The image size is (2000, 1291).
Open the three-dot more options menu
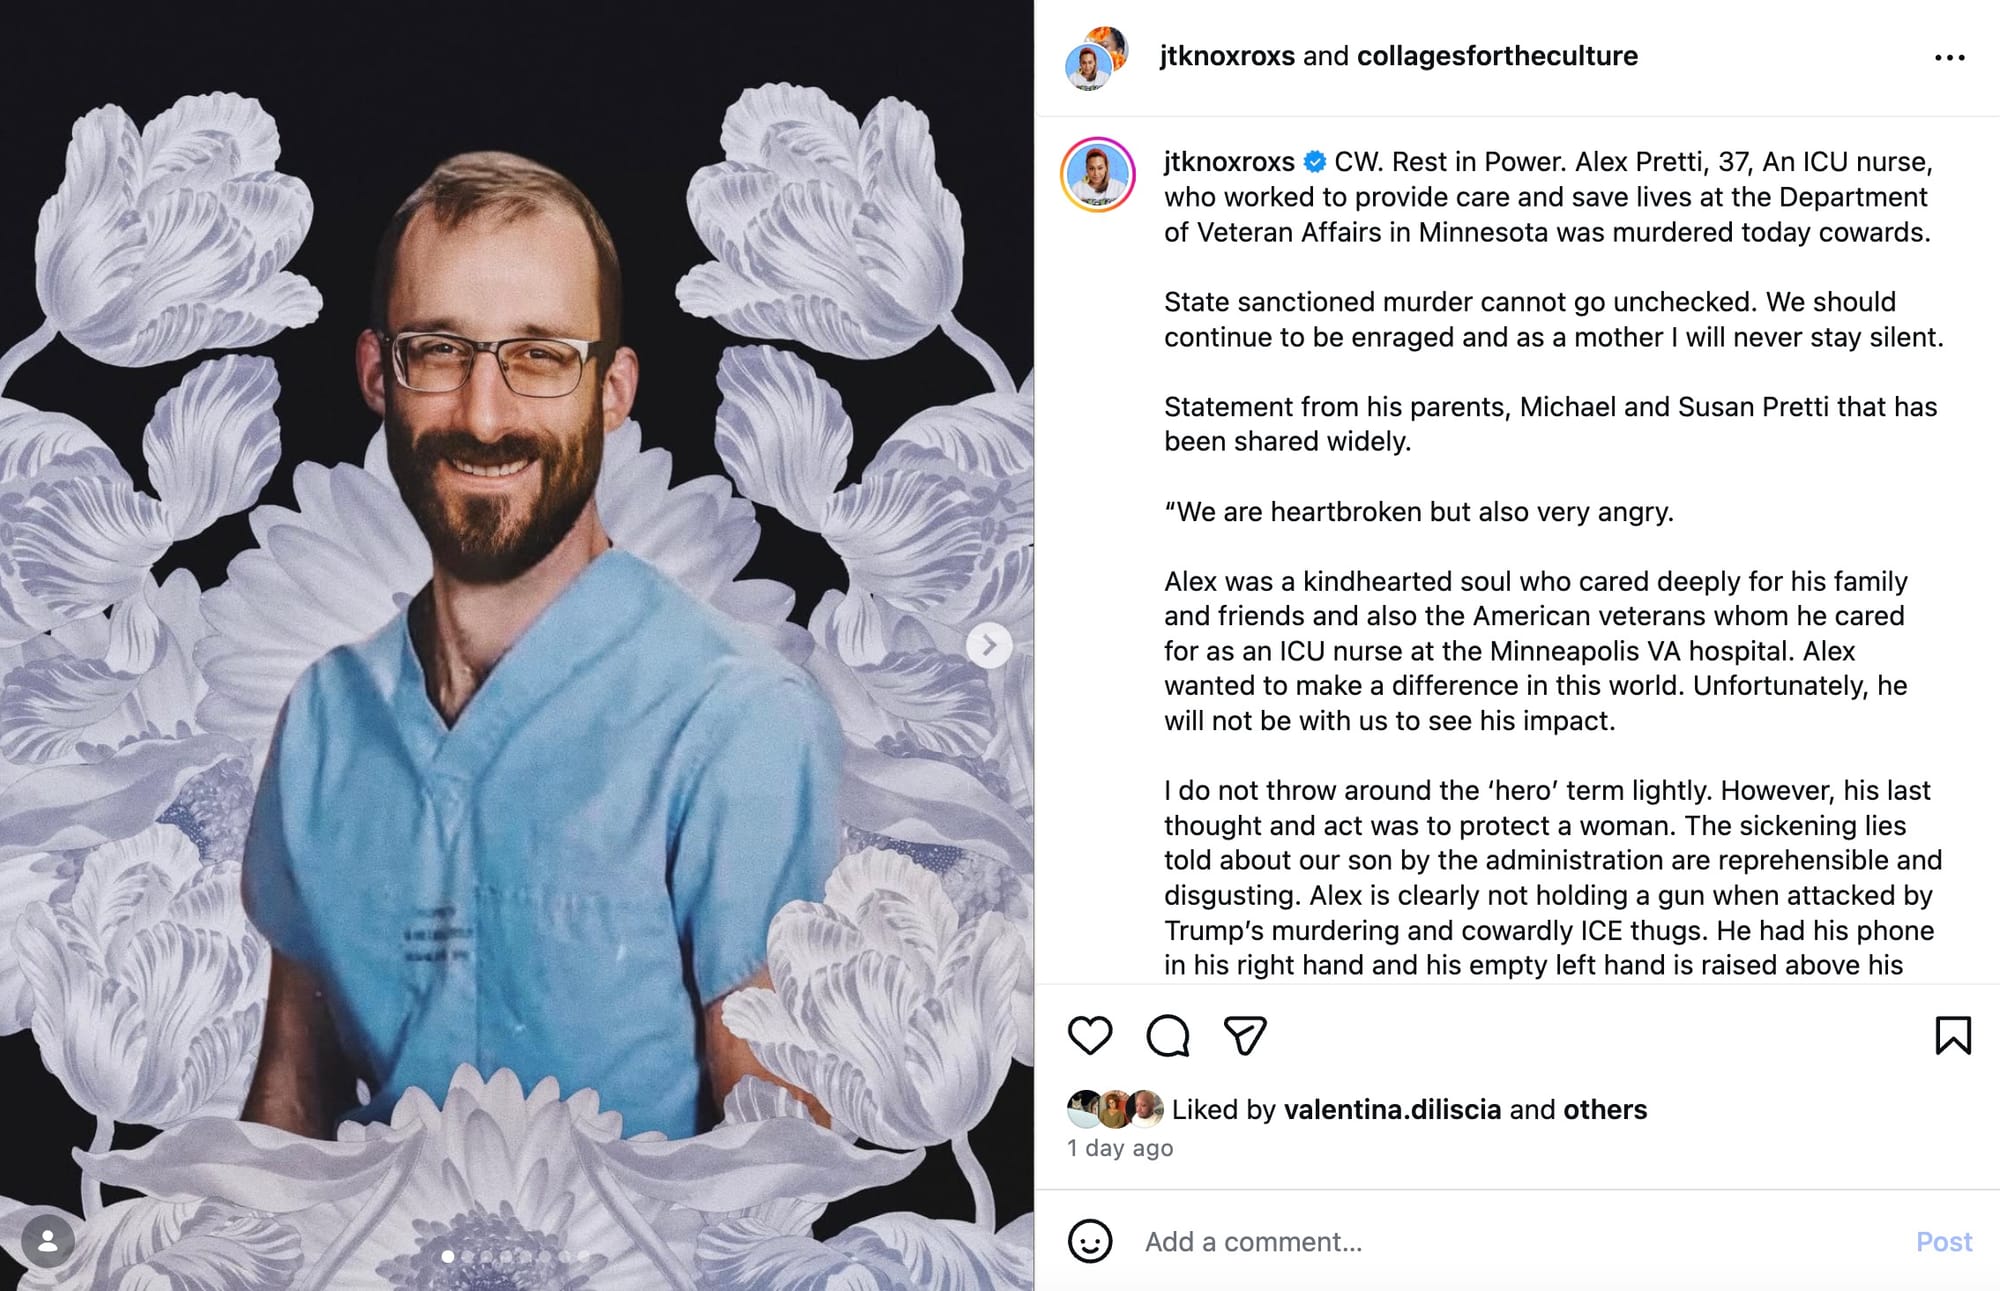tap(1949, 58)
